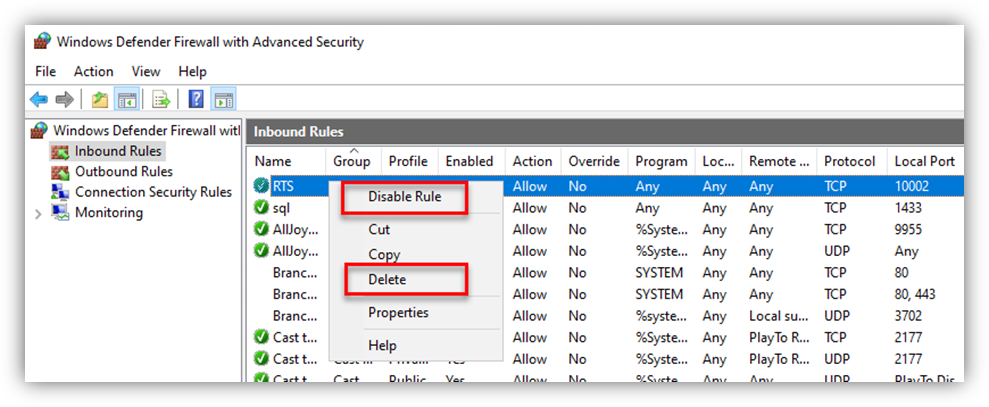Click the blue Back arrow in toolbar

[x=39, y=99]
